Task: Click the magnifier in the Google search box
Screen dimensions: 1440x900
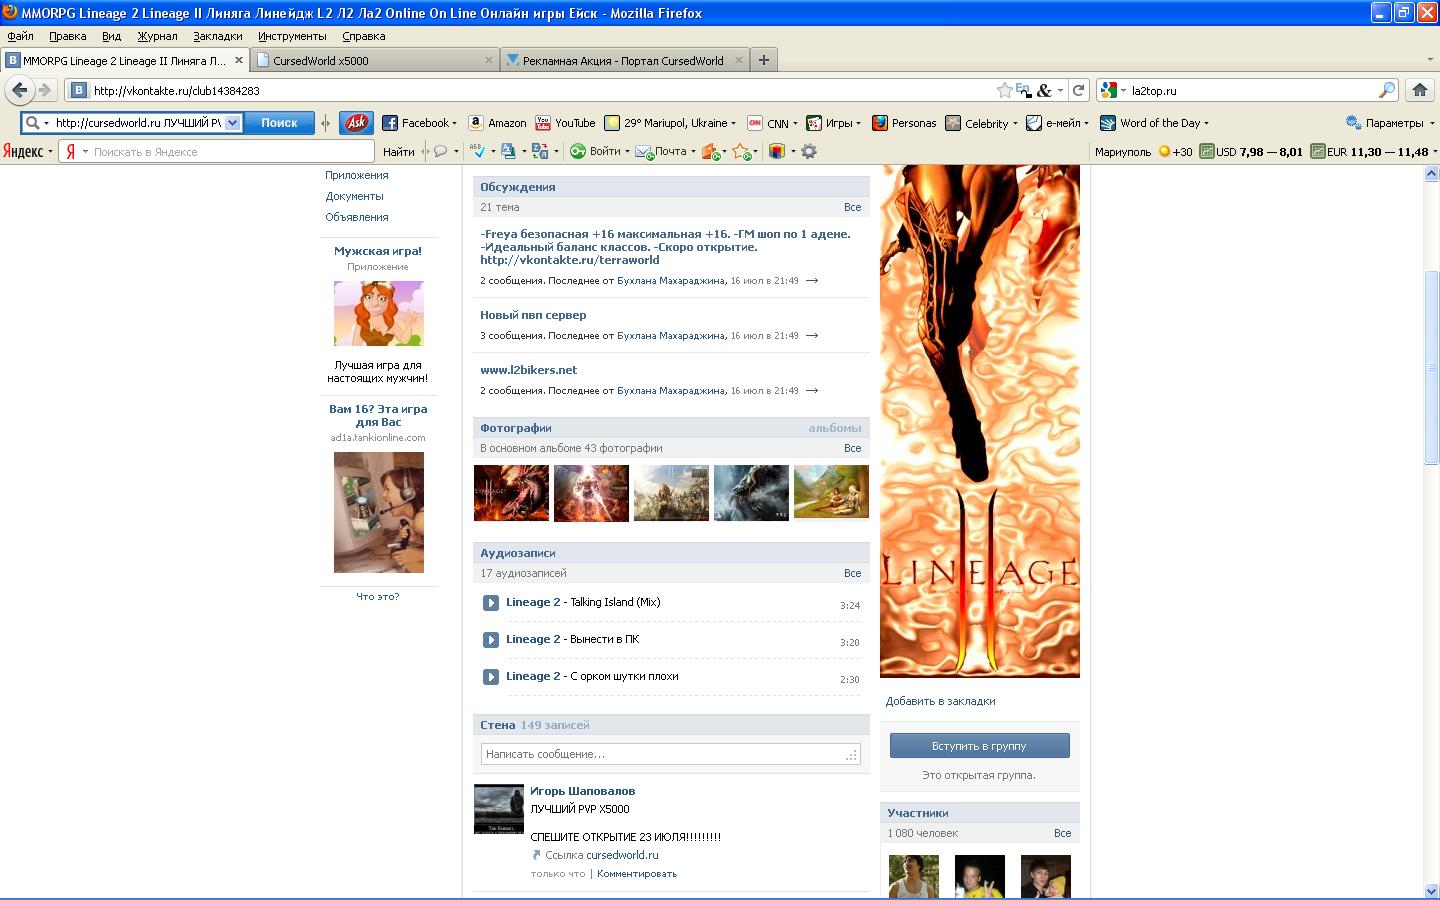Action: (1386, 90)
